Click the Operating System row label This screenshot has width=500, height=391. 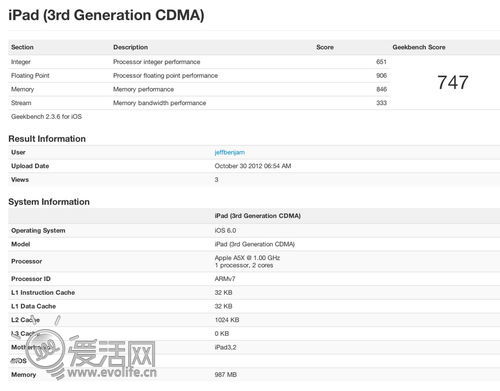click(38, 230)
